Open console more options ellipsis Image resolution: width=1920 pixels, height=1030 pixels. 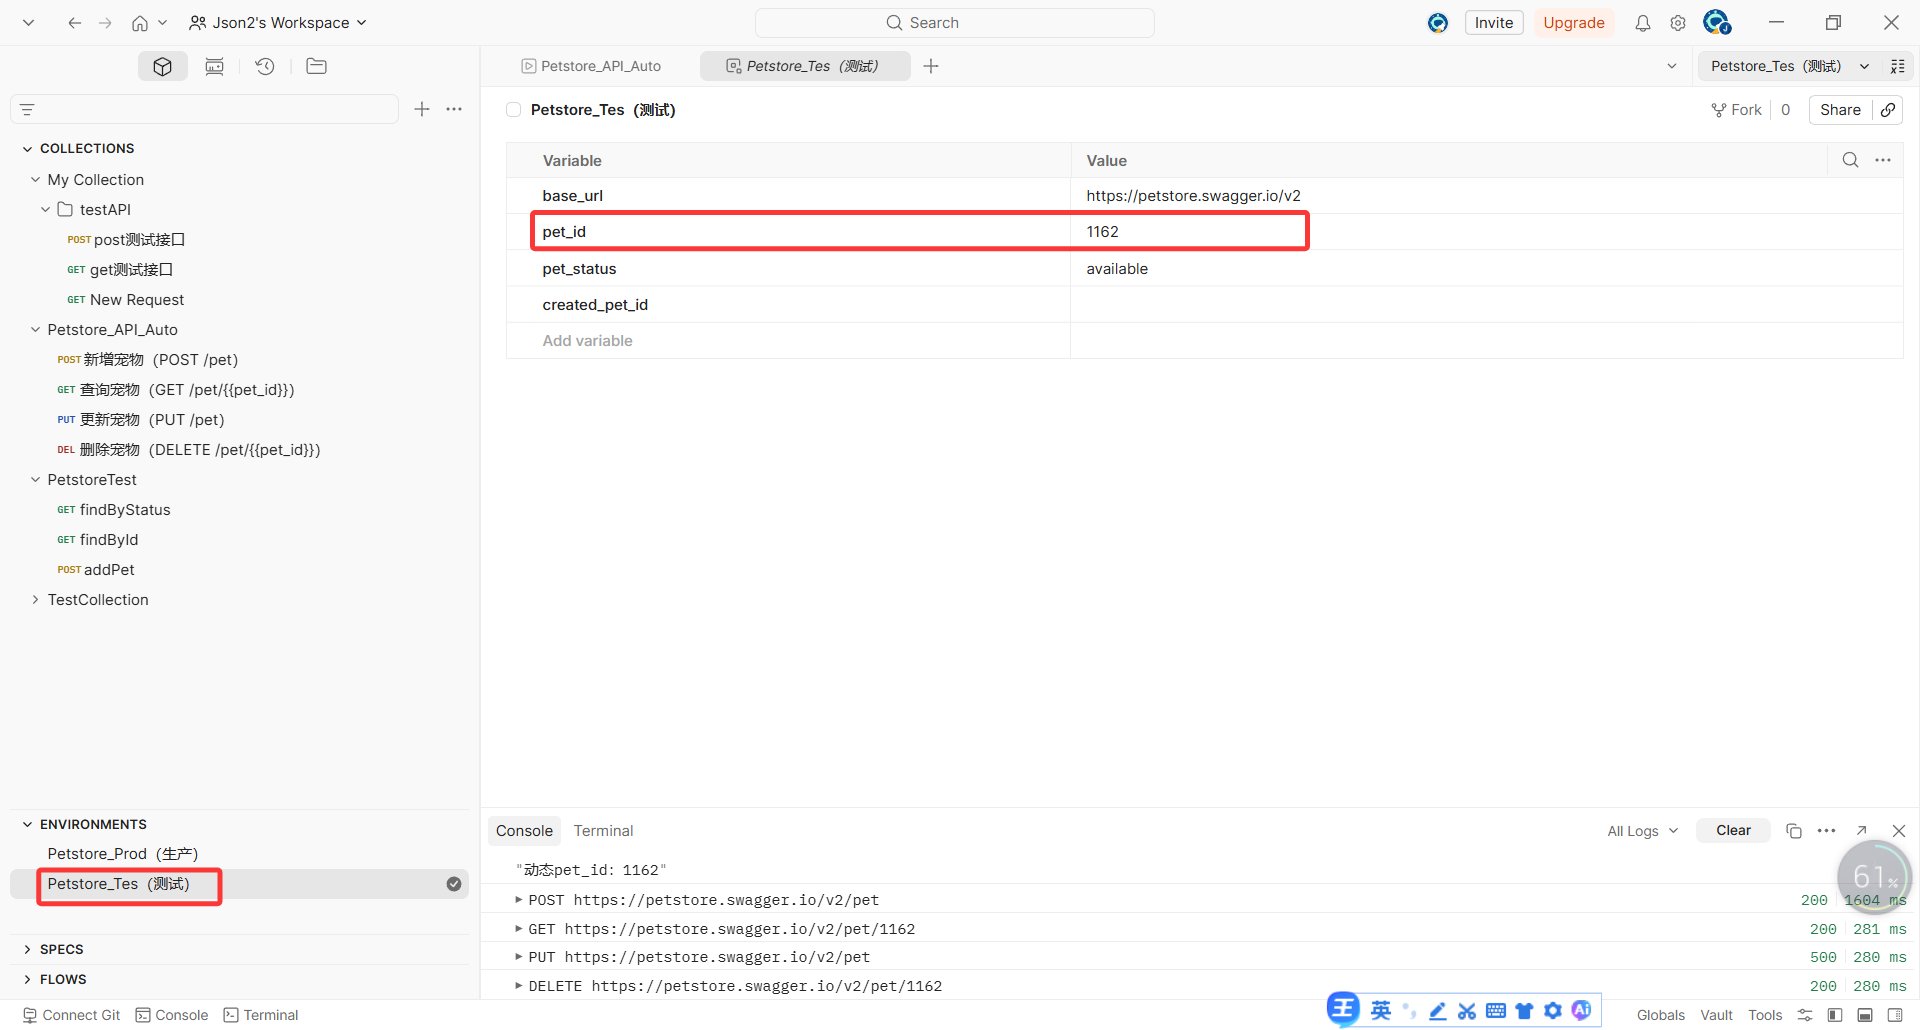click(x=1827, y=831)
